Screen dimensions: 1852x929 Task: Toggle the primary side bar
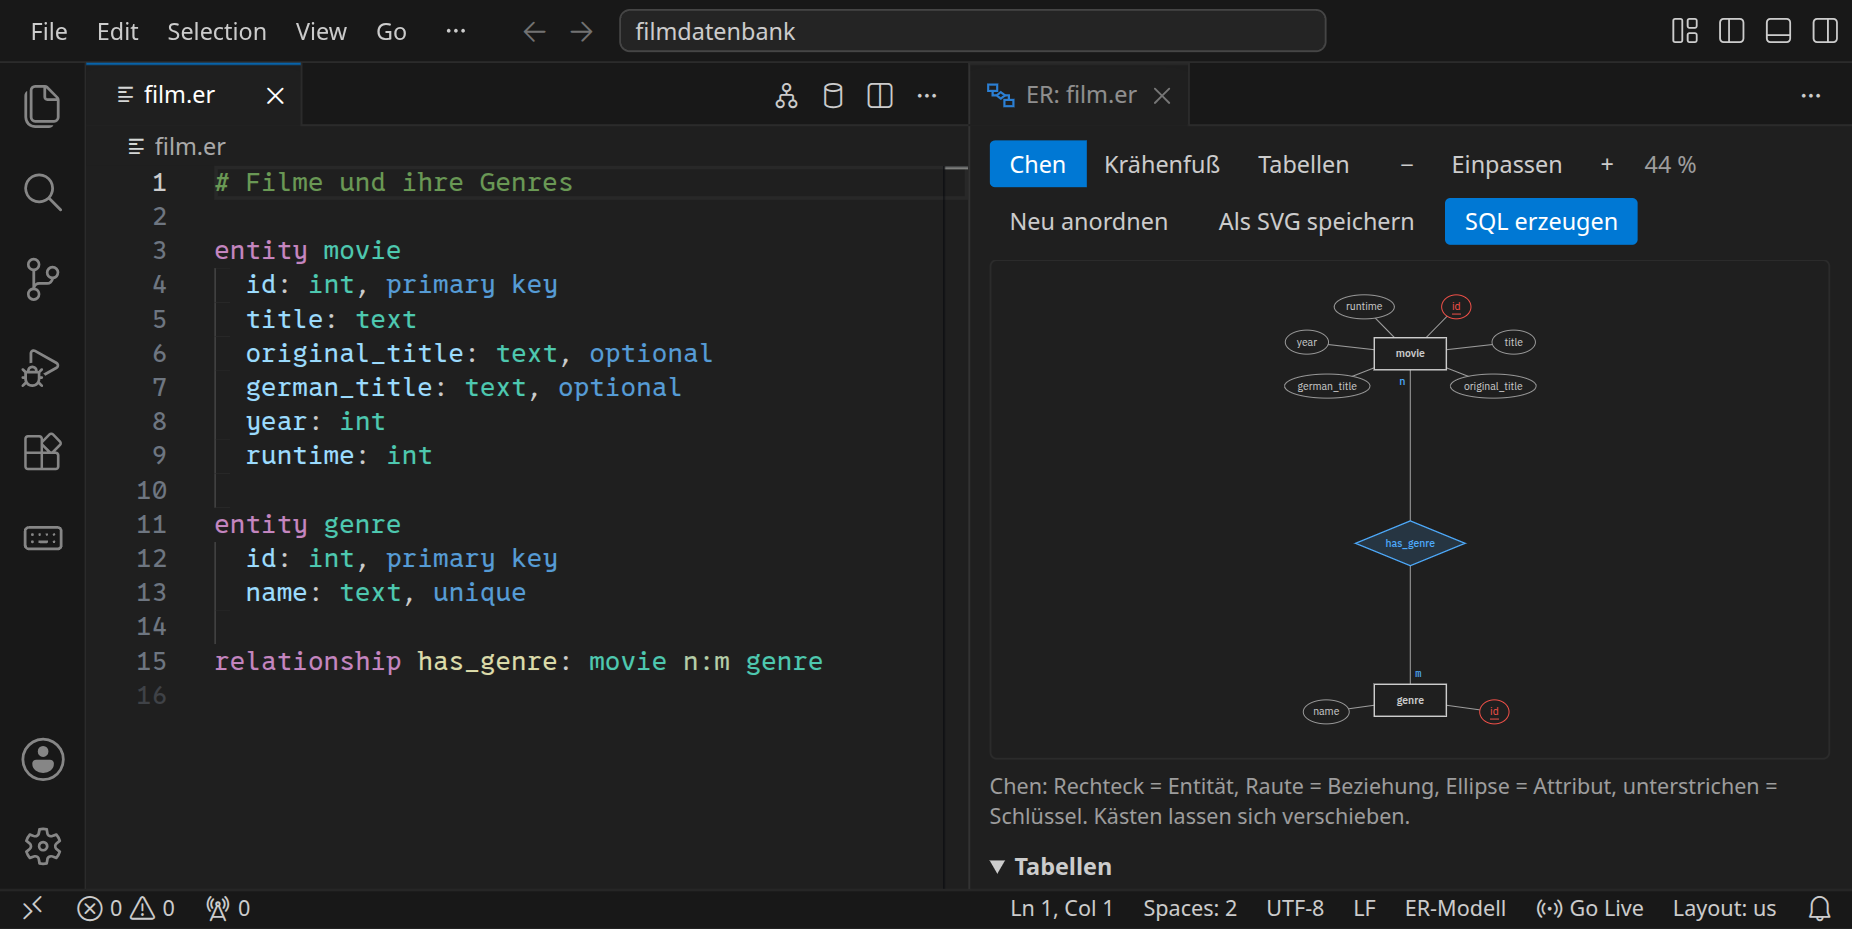(x=1732, y=31)
